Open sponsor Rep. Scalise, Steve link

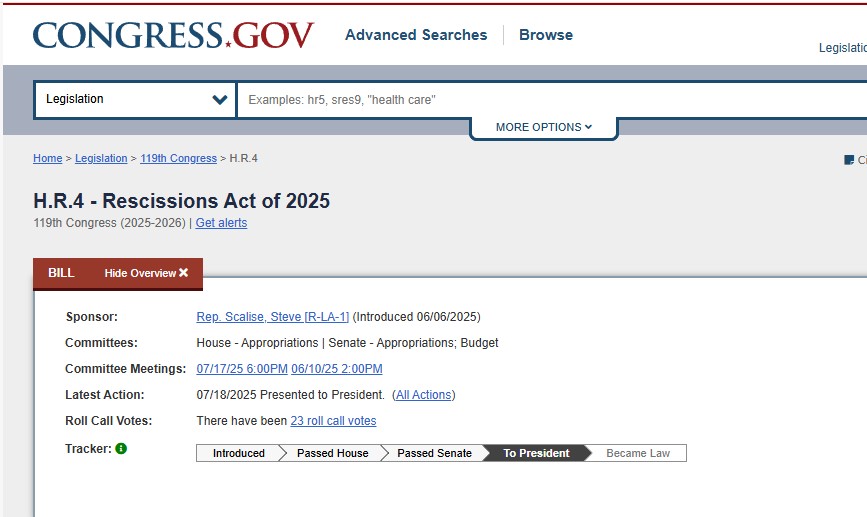point(273,317)
